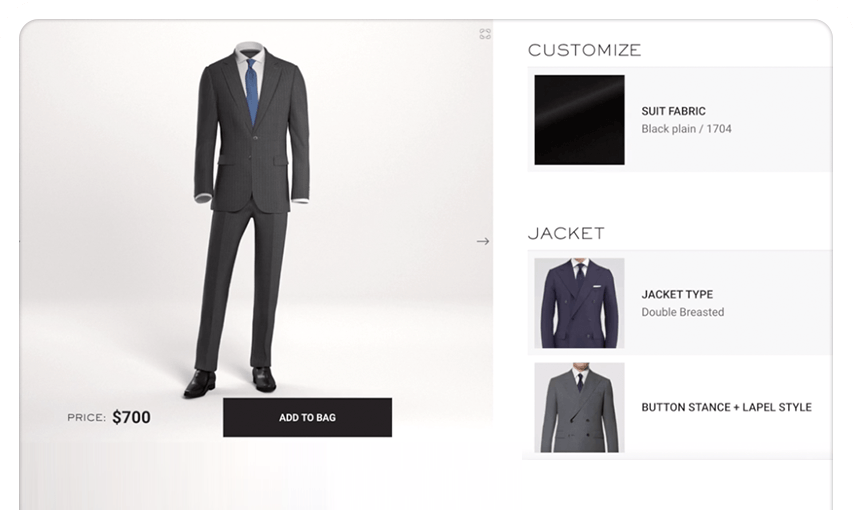
Task: Select the black plain fabric swatch
Action: tap(579, 120)
